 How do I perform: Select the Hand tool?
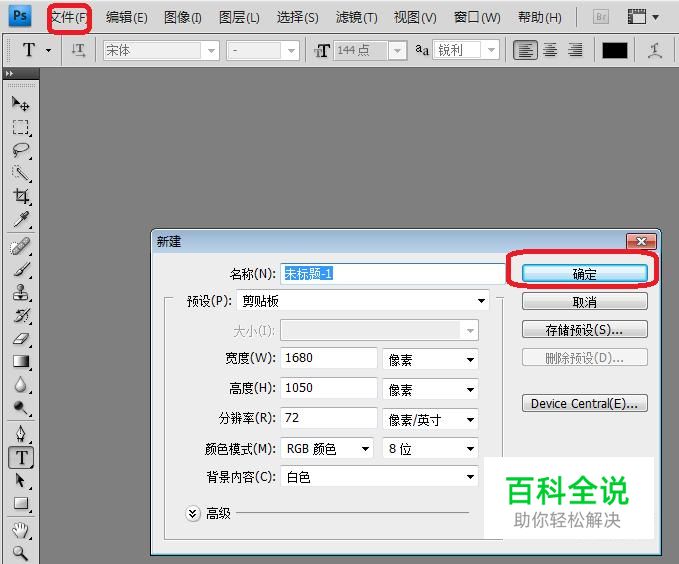(20, 530)
